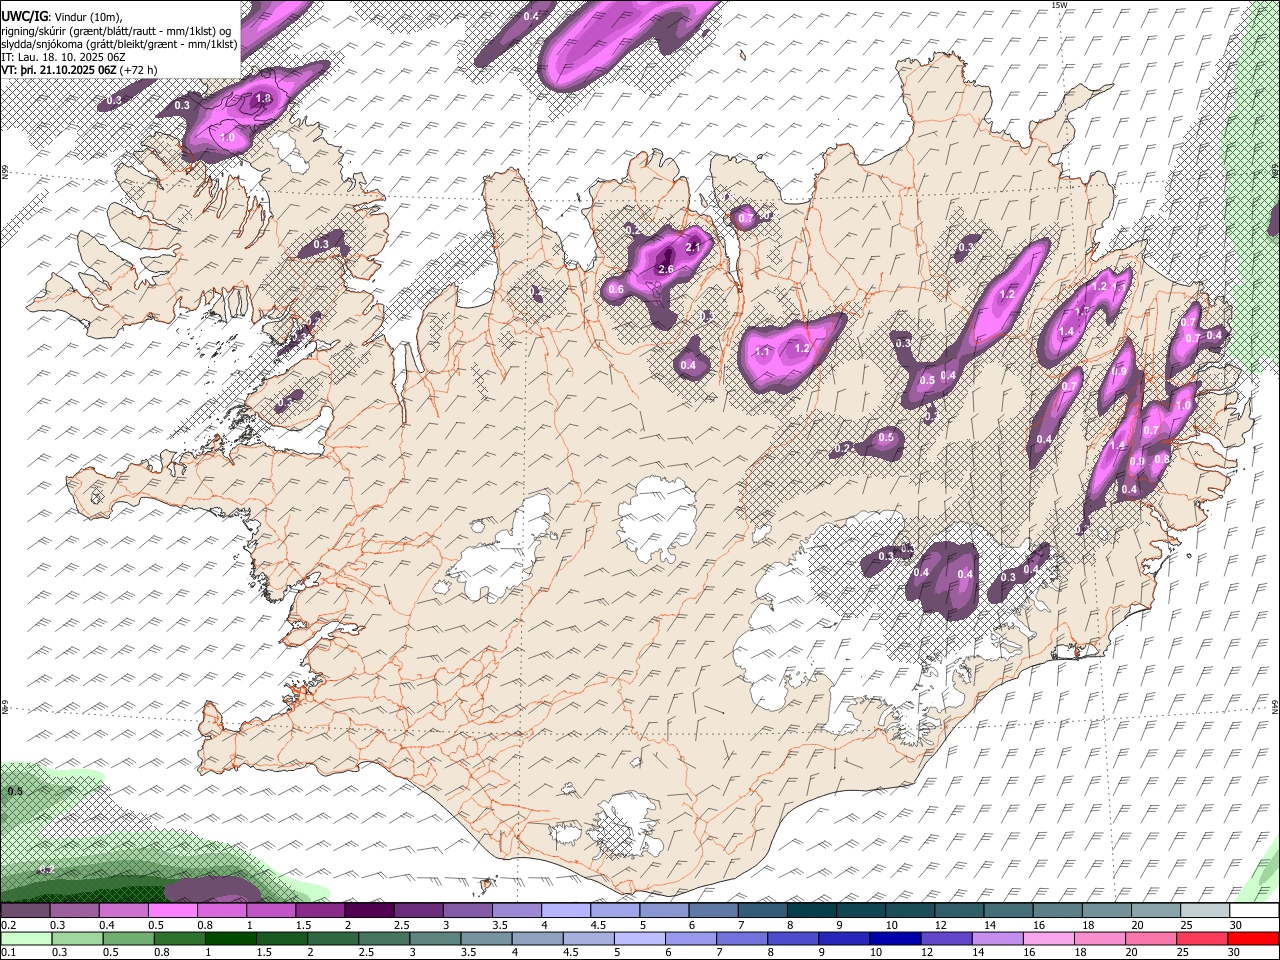Click the lightest green swatch between 0.1 and 0.3

point(25,938)
